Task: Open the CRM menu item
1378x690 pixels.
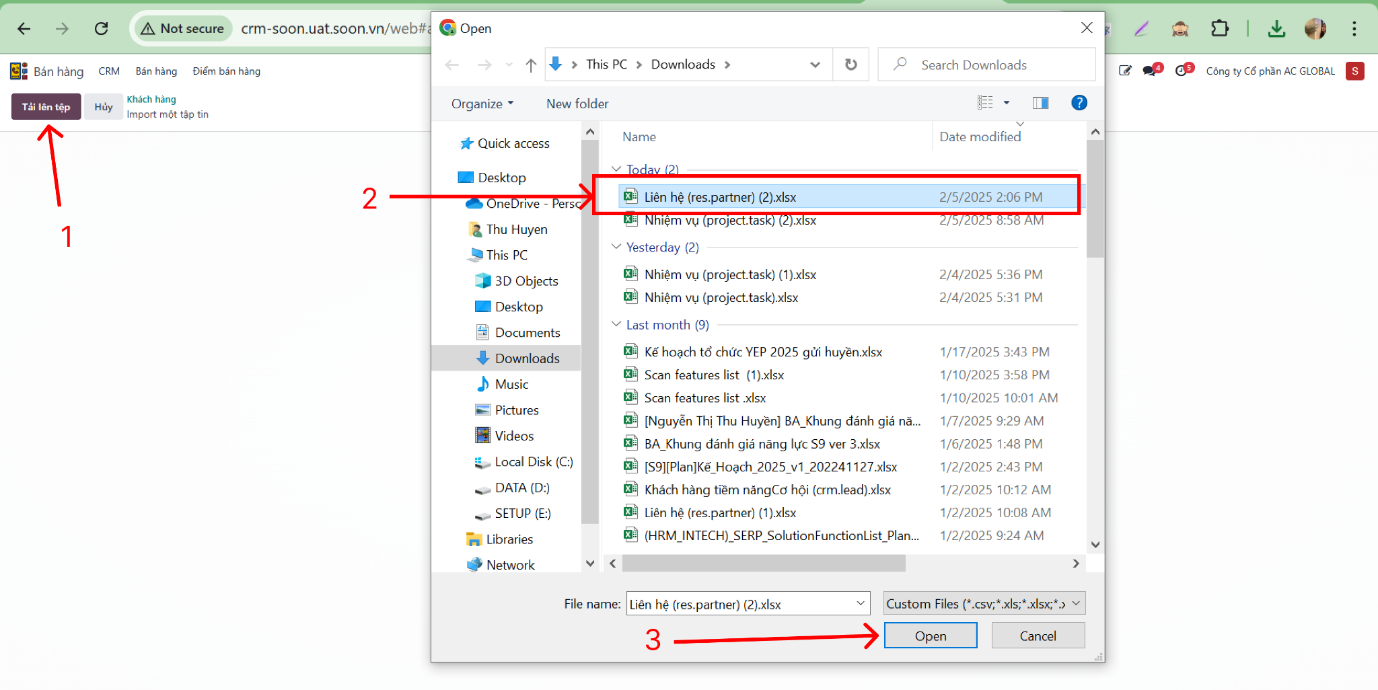Action: [109, 71]
